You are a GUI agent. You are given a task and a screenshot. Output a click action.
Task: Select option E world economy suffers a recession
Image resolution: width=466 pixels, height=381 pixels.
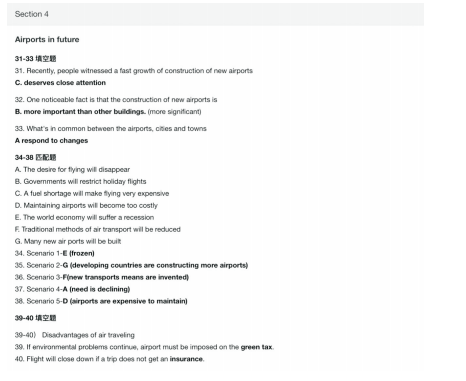[x=84, y=218]
